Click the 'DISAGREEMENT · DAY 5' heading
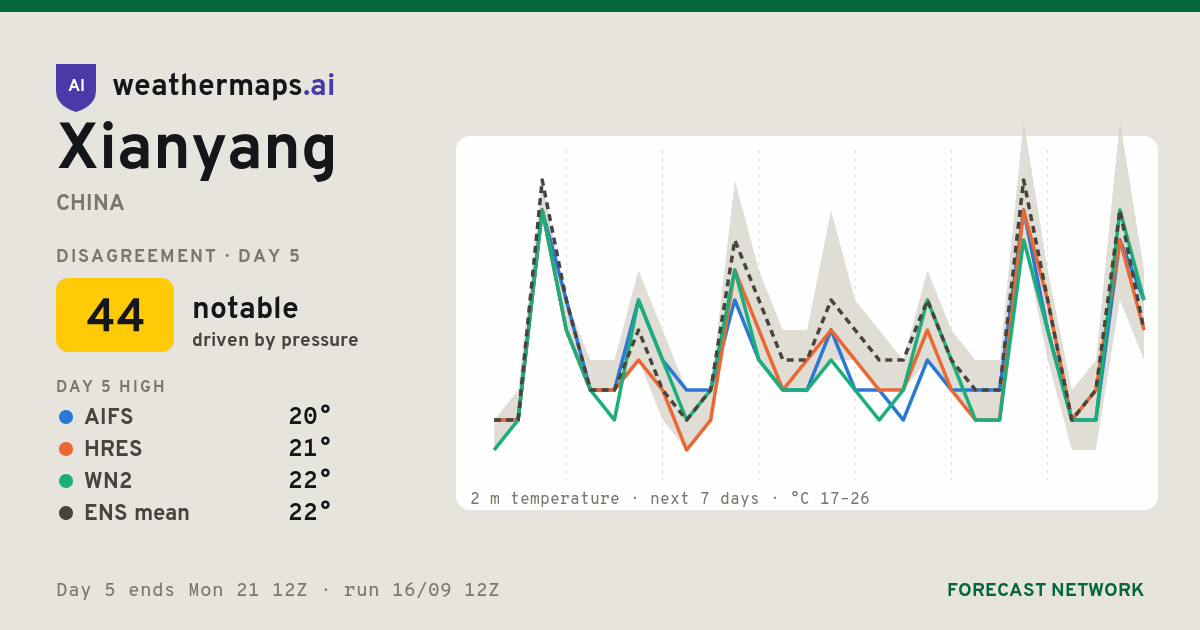Viewport: 1200px width, 630px height. point(178,256)
